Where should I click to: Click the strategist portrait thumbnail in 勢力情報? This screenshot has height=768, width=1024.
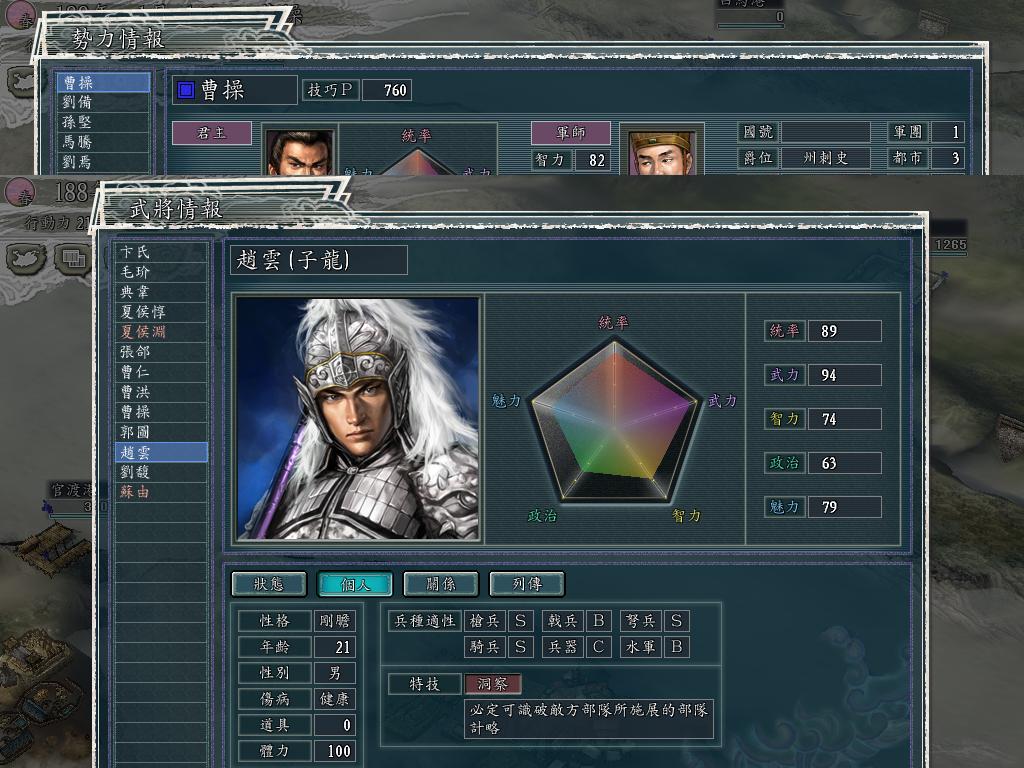pos(662,152)
